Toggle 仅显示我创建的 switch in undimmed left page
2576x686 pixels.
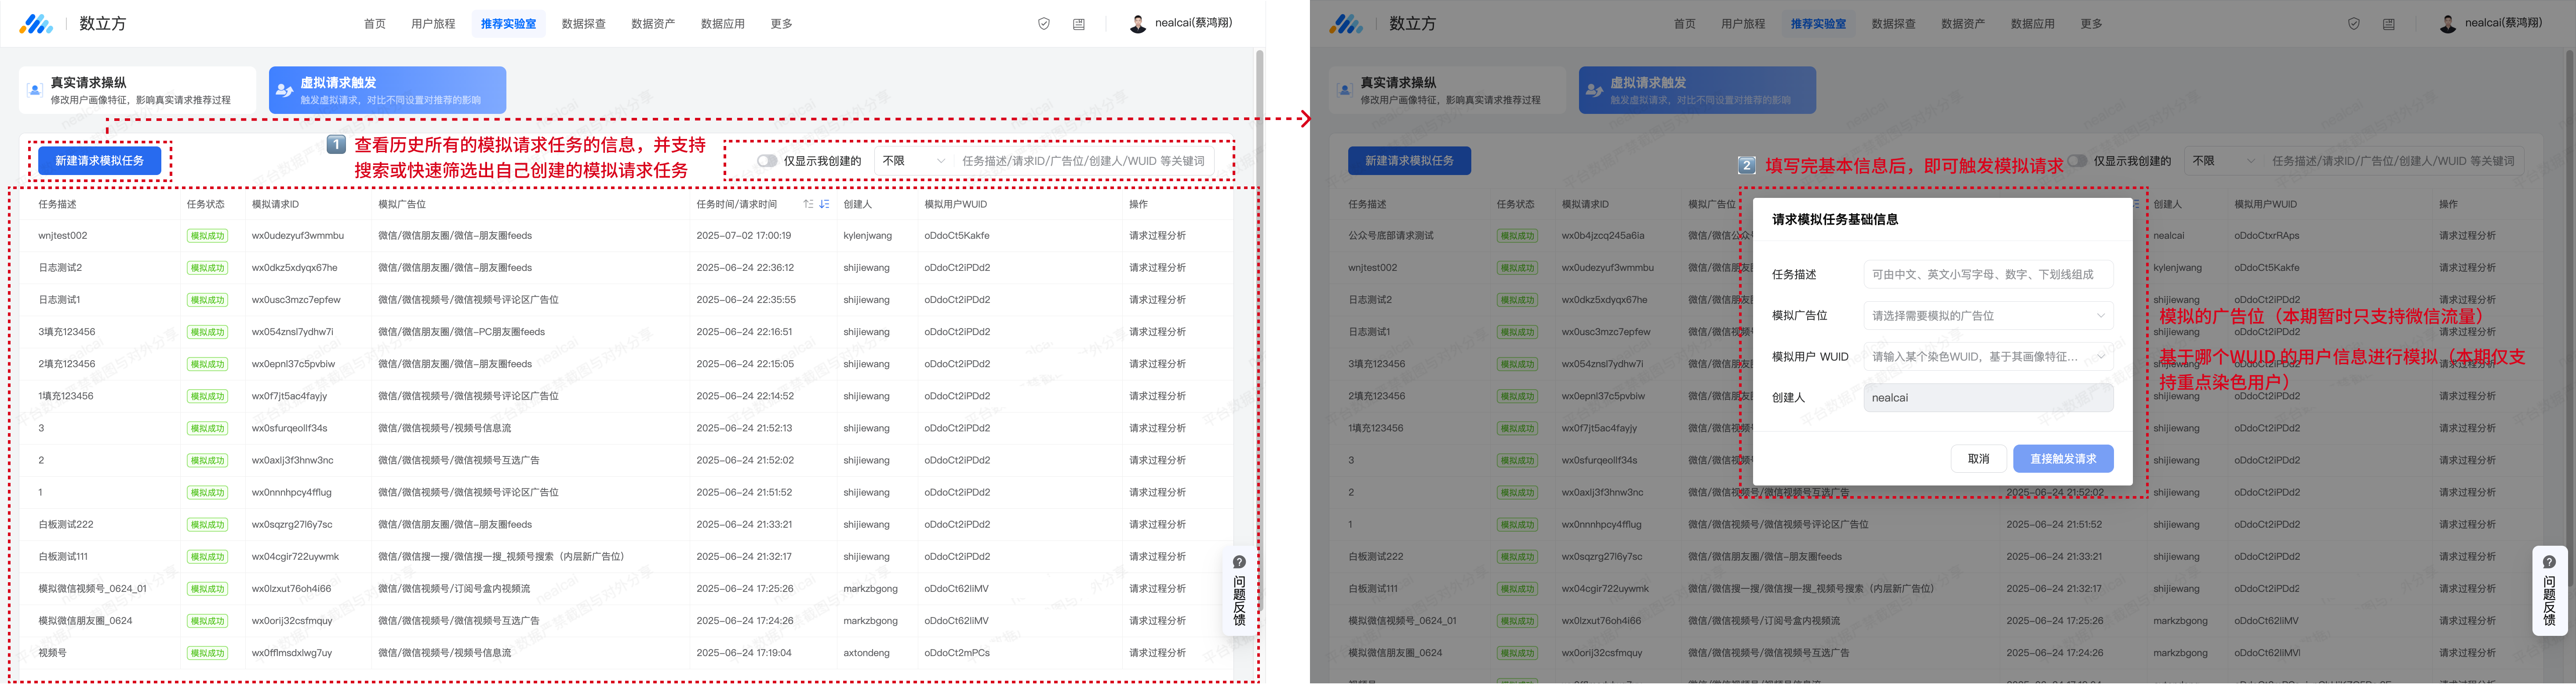click(767, 161)
